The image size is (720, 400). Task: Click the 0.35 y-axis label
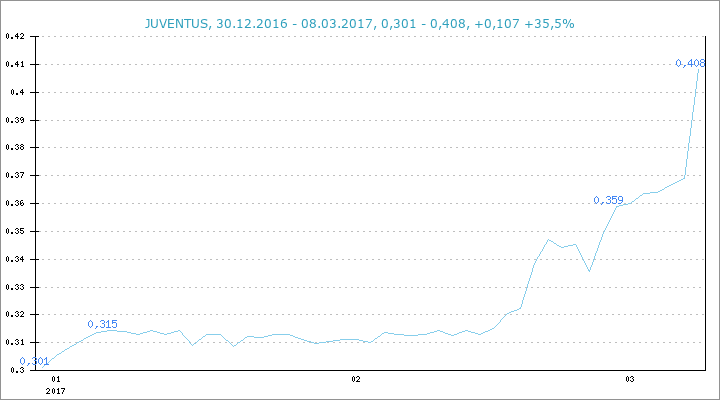pyautogui.click(x=15, y=231)
